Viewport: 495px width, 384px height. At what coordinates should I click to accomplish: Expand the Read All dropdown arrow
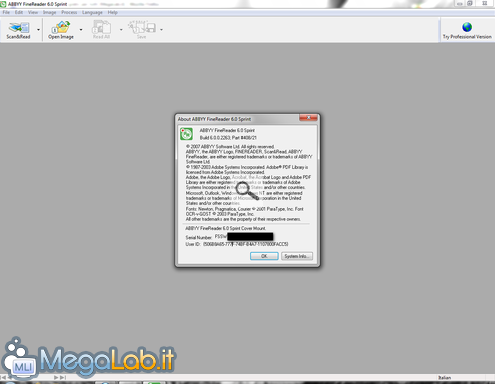point(121,30)
